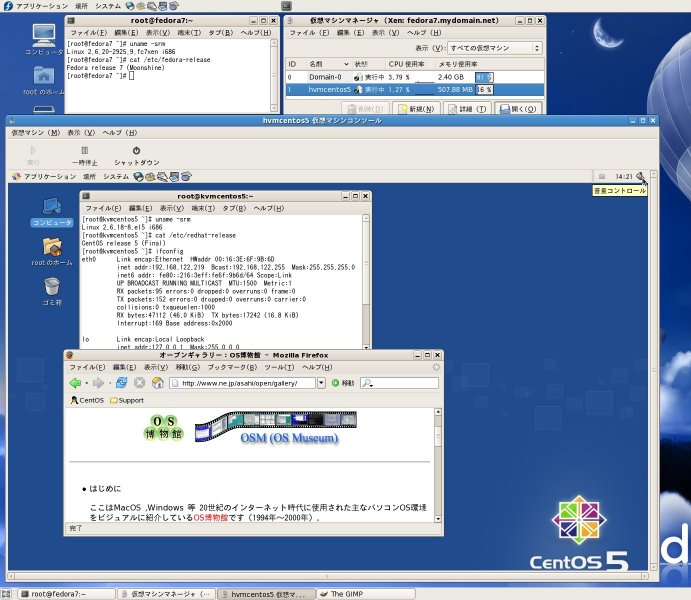Open ツール menu in Firefox

[x=279, y=367]
